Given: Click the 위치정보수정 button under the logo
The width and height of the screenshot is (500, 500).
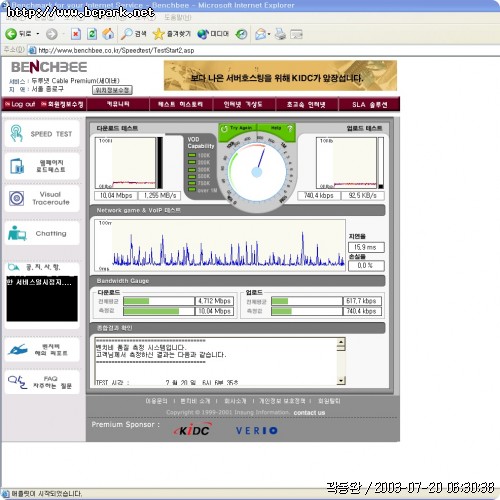Looking at the screenshot, I should pyautogui.click(x=112, y=90).
